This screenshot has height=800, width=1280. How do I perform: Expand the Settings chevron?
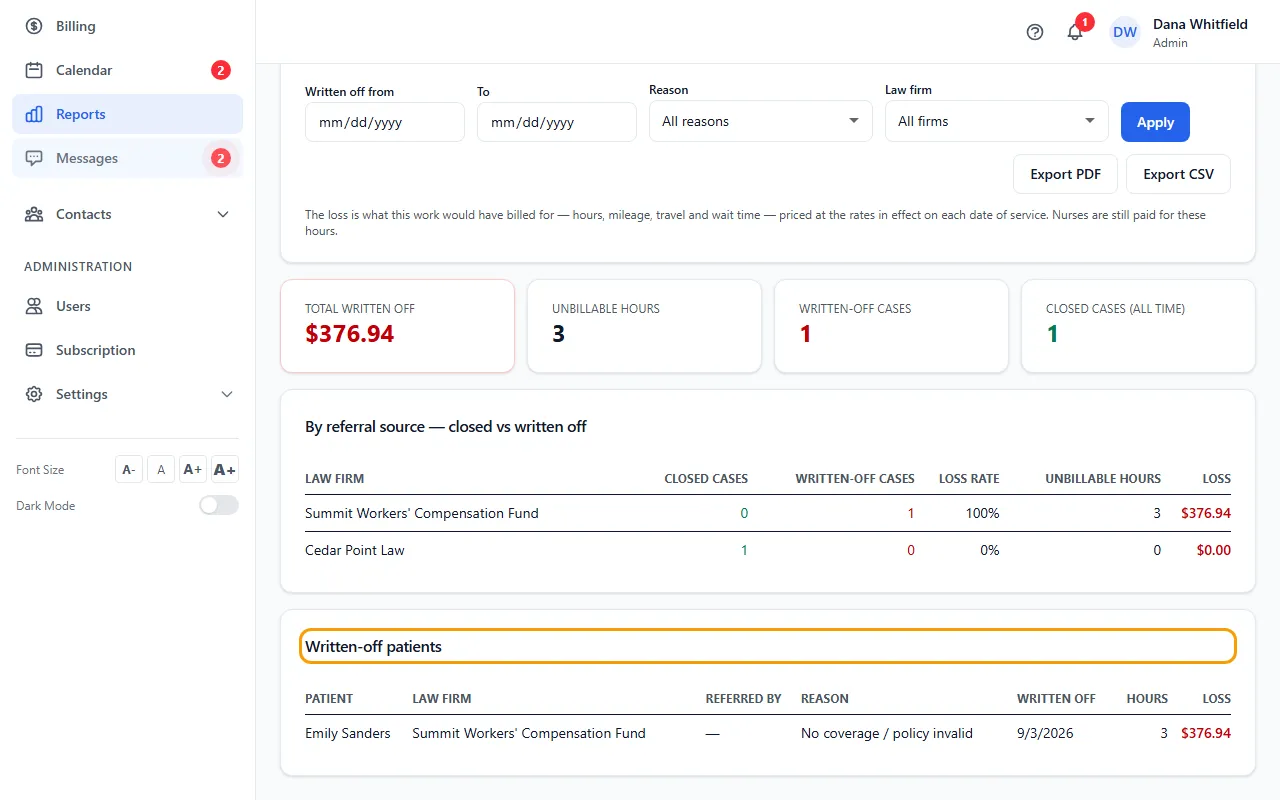click(x=226, y=394)
